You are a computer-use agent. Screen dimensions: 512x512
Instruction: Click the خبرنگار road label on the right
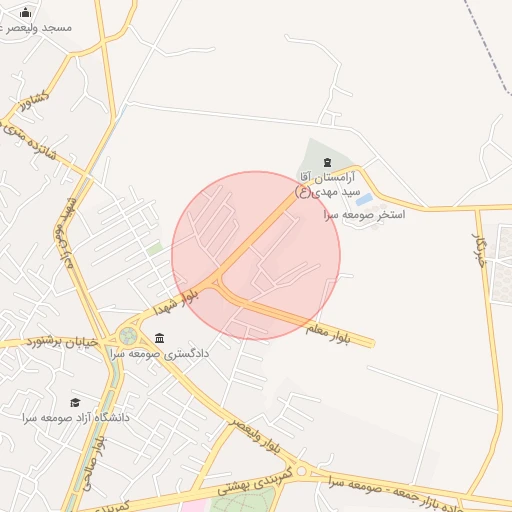pyautogui.click(x=479, y=250)
